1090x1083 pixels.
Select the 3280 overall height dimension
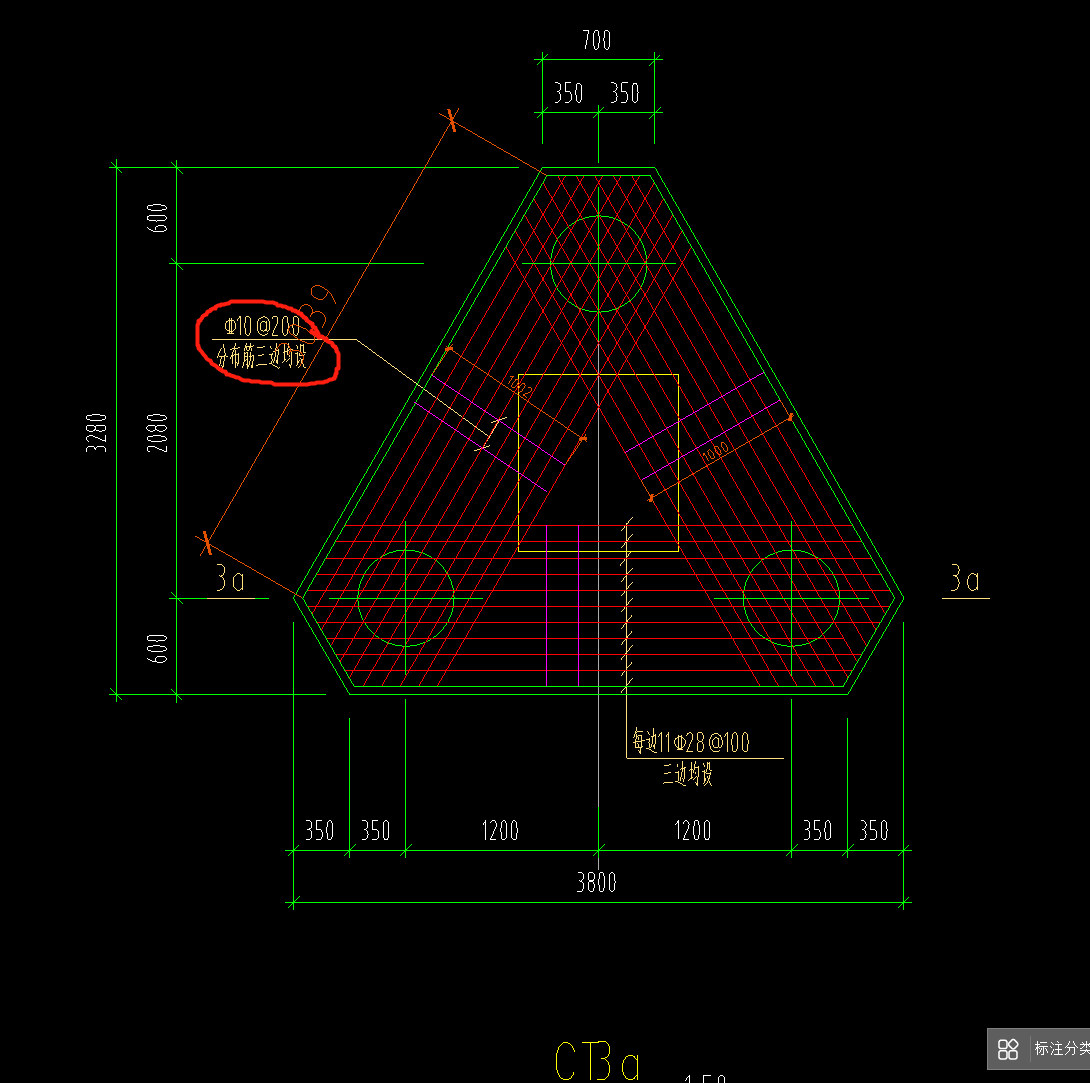pyautogui.click(x=97, y=432)
